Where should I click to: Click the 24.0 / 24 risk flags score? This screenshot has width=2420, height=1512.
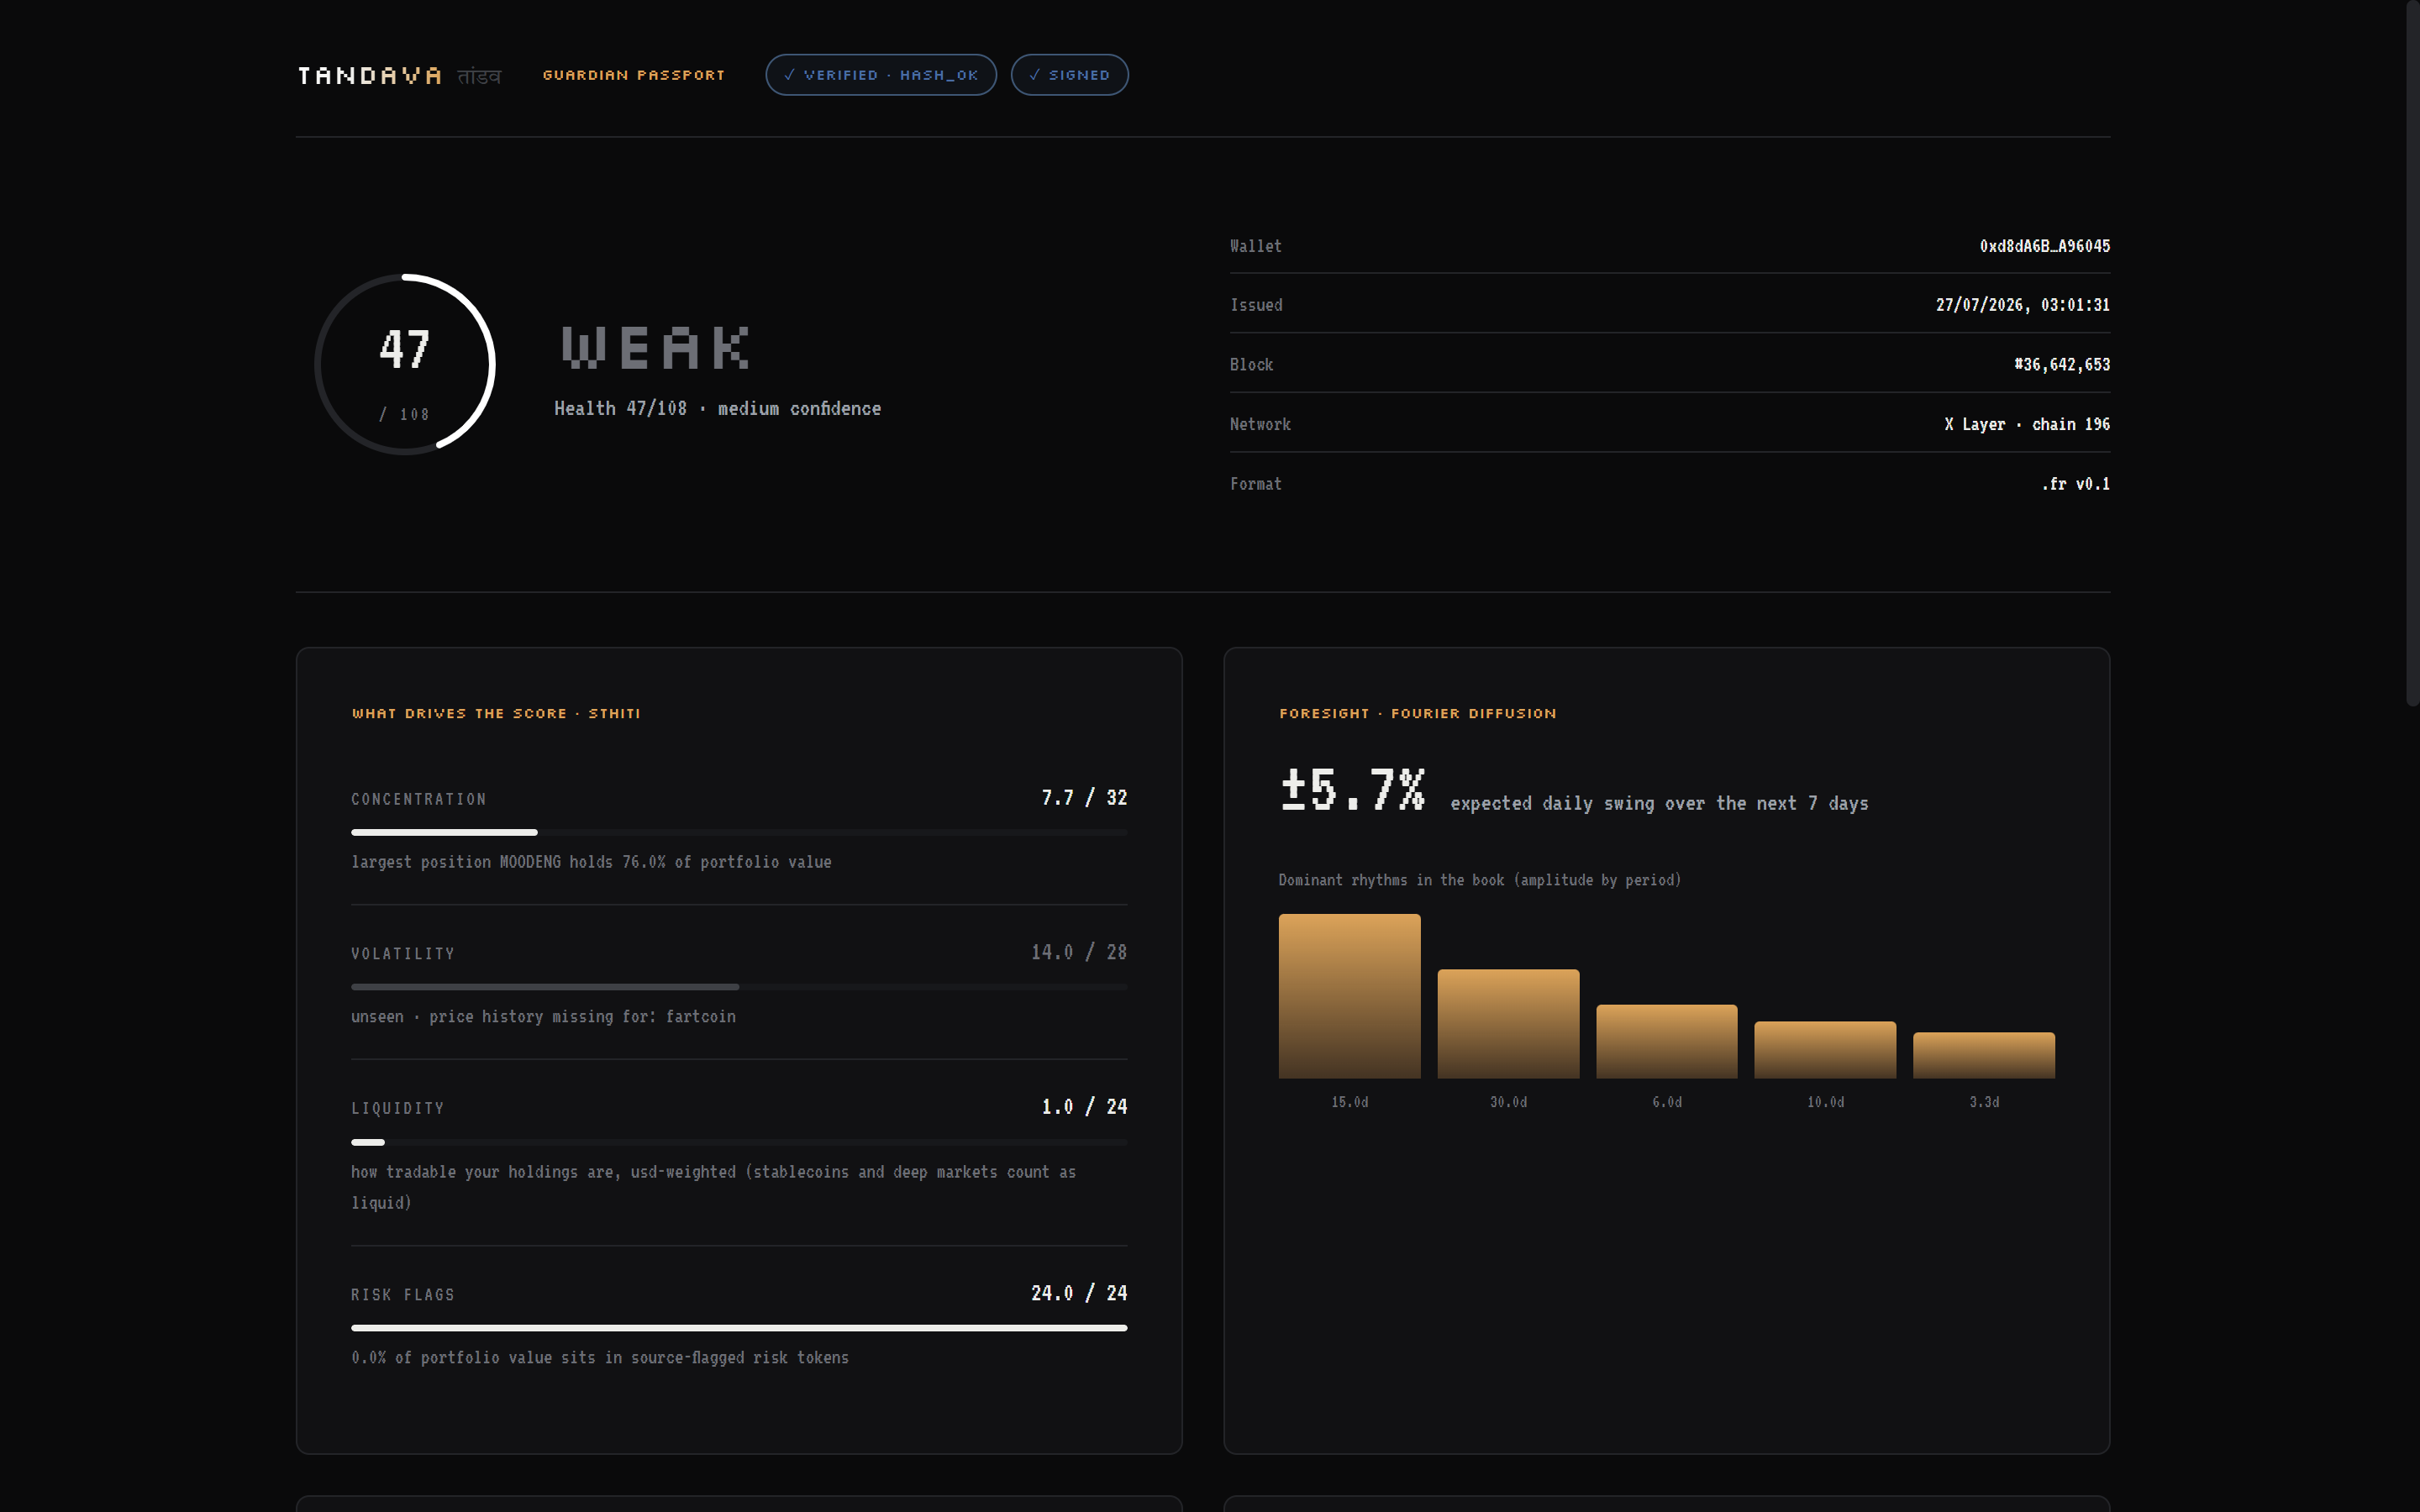[1079, 1293]
